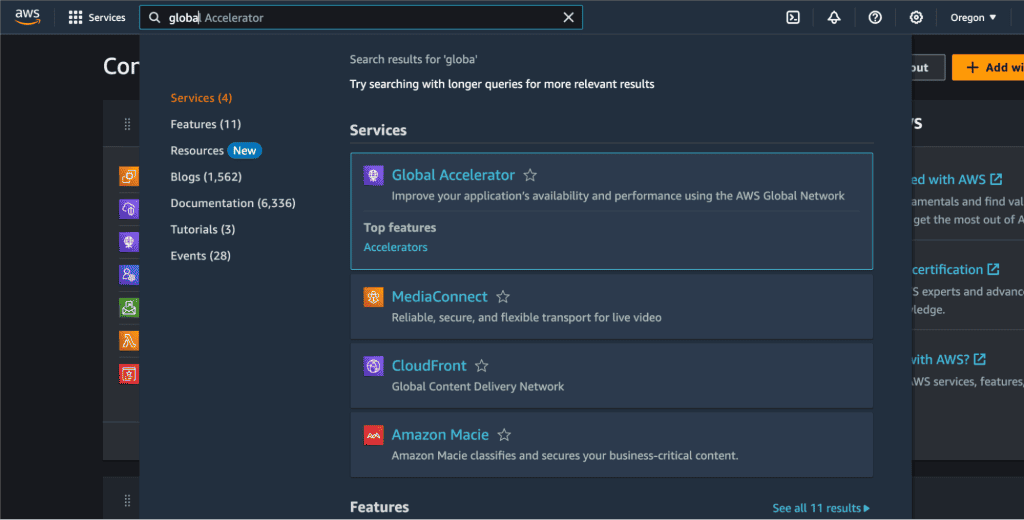1024x520 pixels.
Task: Open the Services grid menu icon
Action: coord(75,18)
